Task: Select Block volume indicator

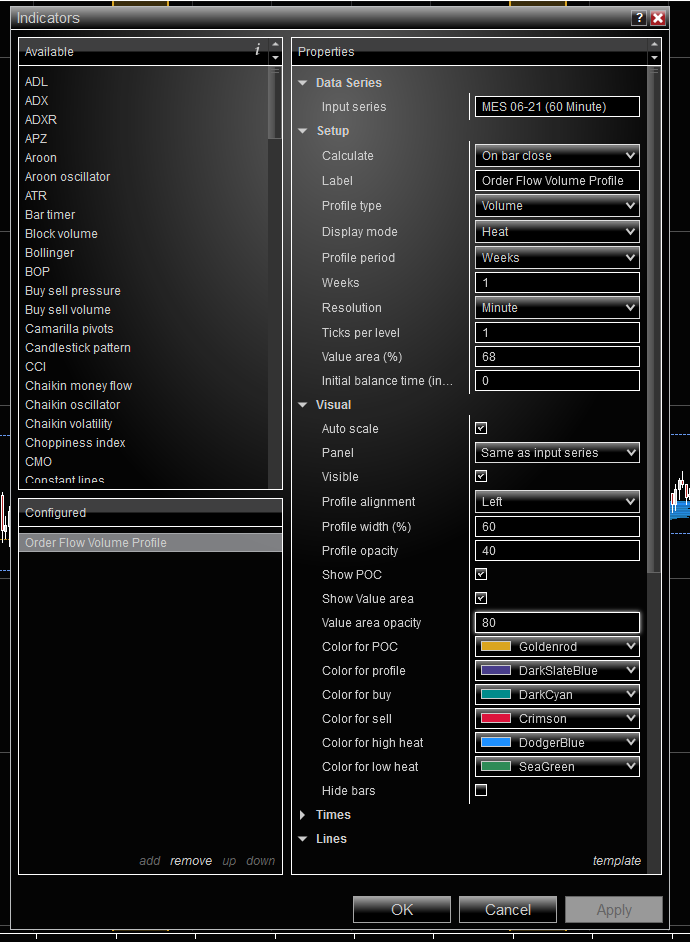Action: point(61,234)
